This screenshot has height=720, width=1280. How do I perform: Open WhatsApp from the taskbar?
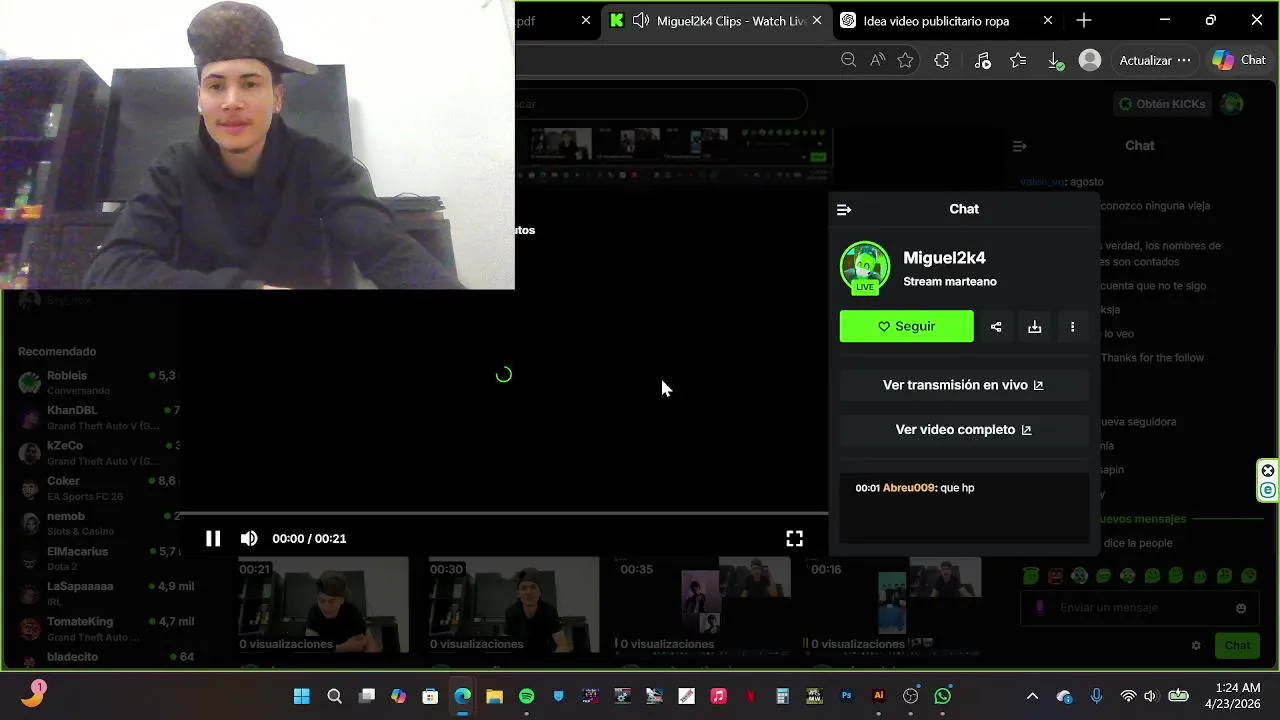pos(943,696)
